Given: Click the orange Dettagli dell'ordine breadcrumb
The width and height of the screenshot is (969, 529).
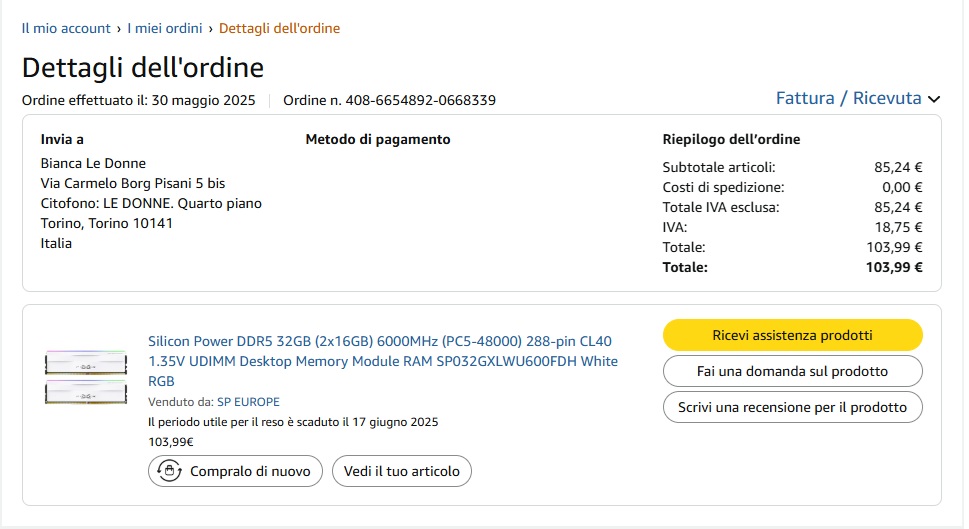Looking at the screenshot, I should 279,28.
